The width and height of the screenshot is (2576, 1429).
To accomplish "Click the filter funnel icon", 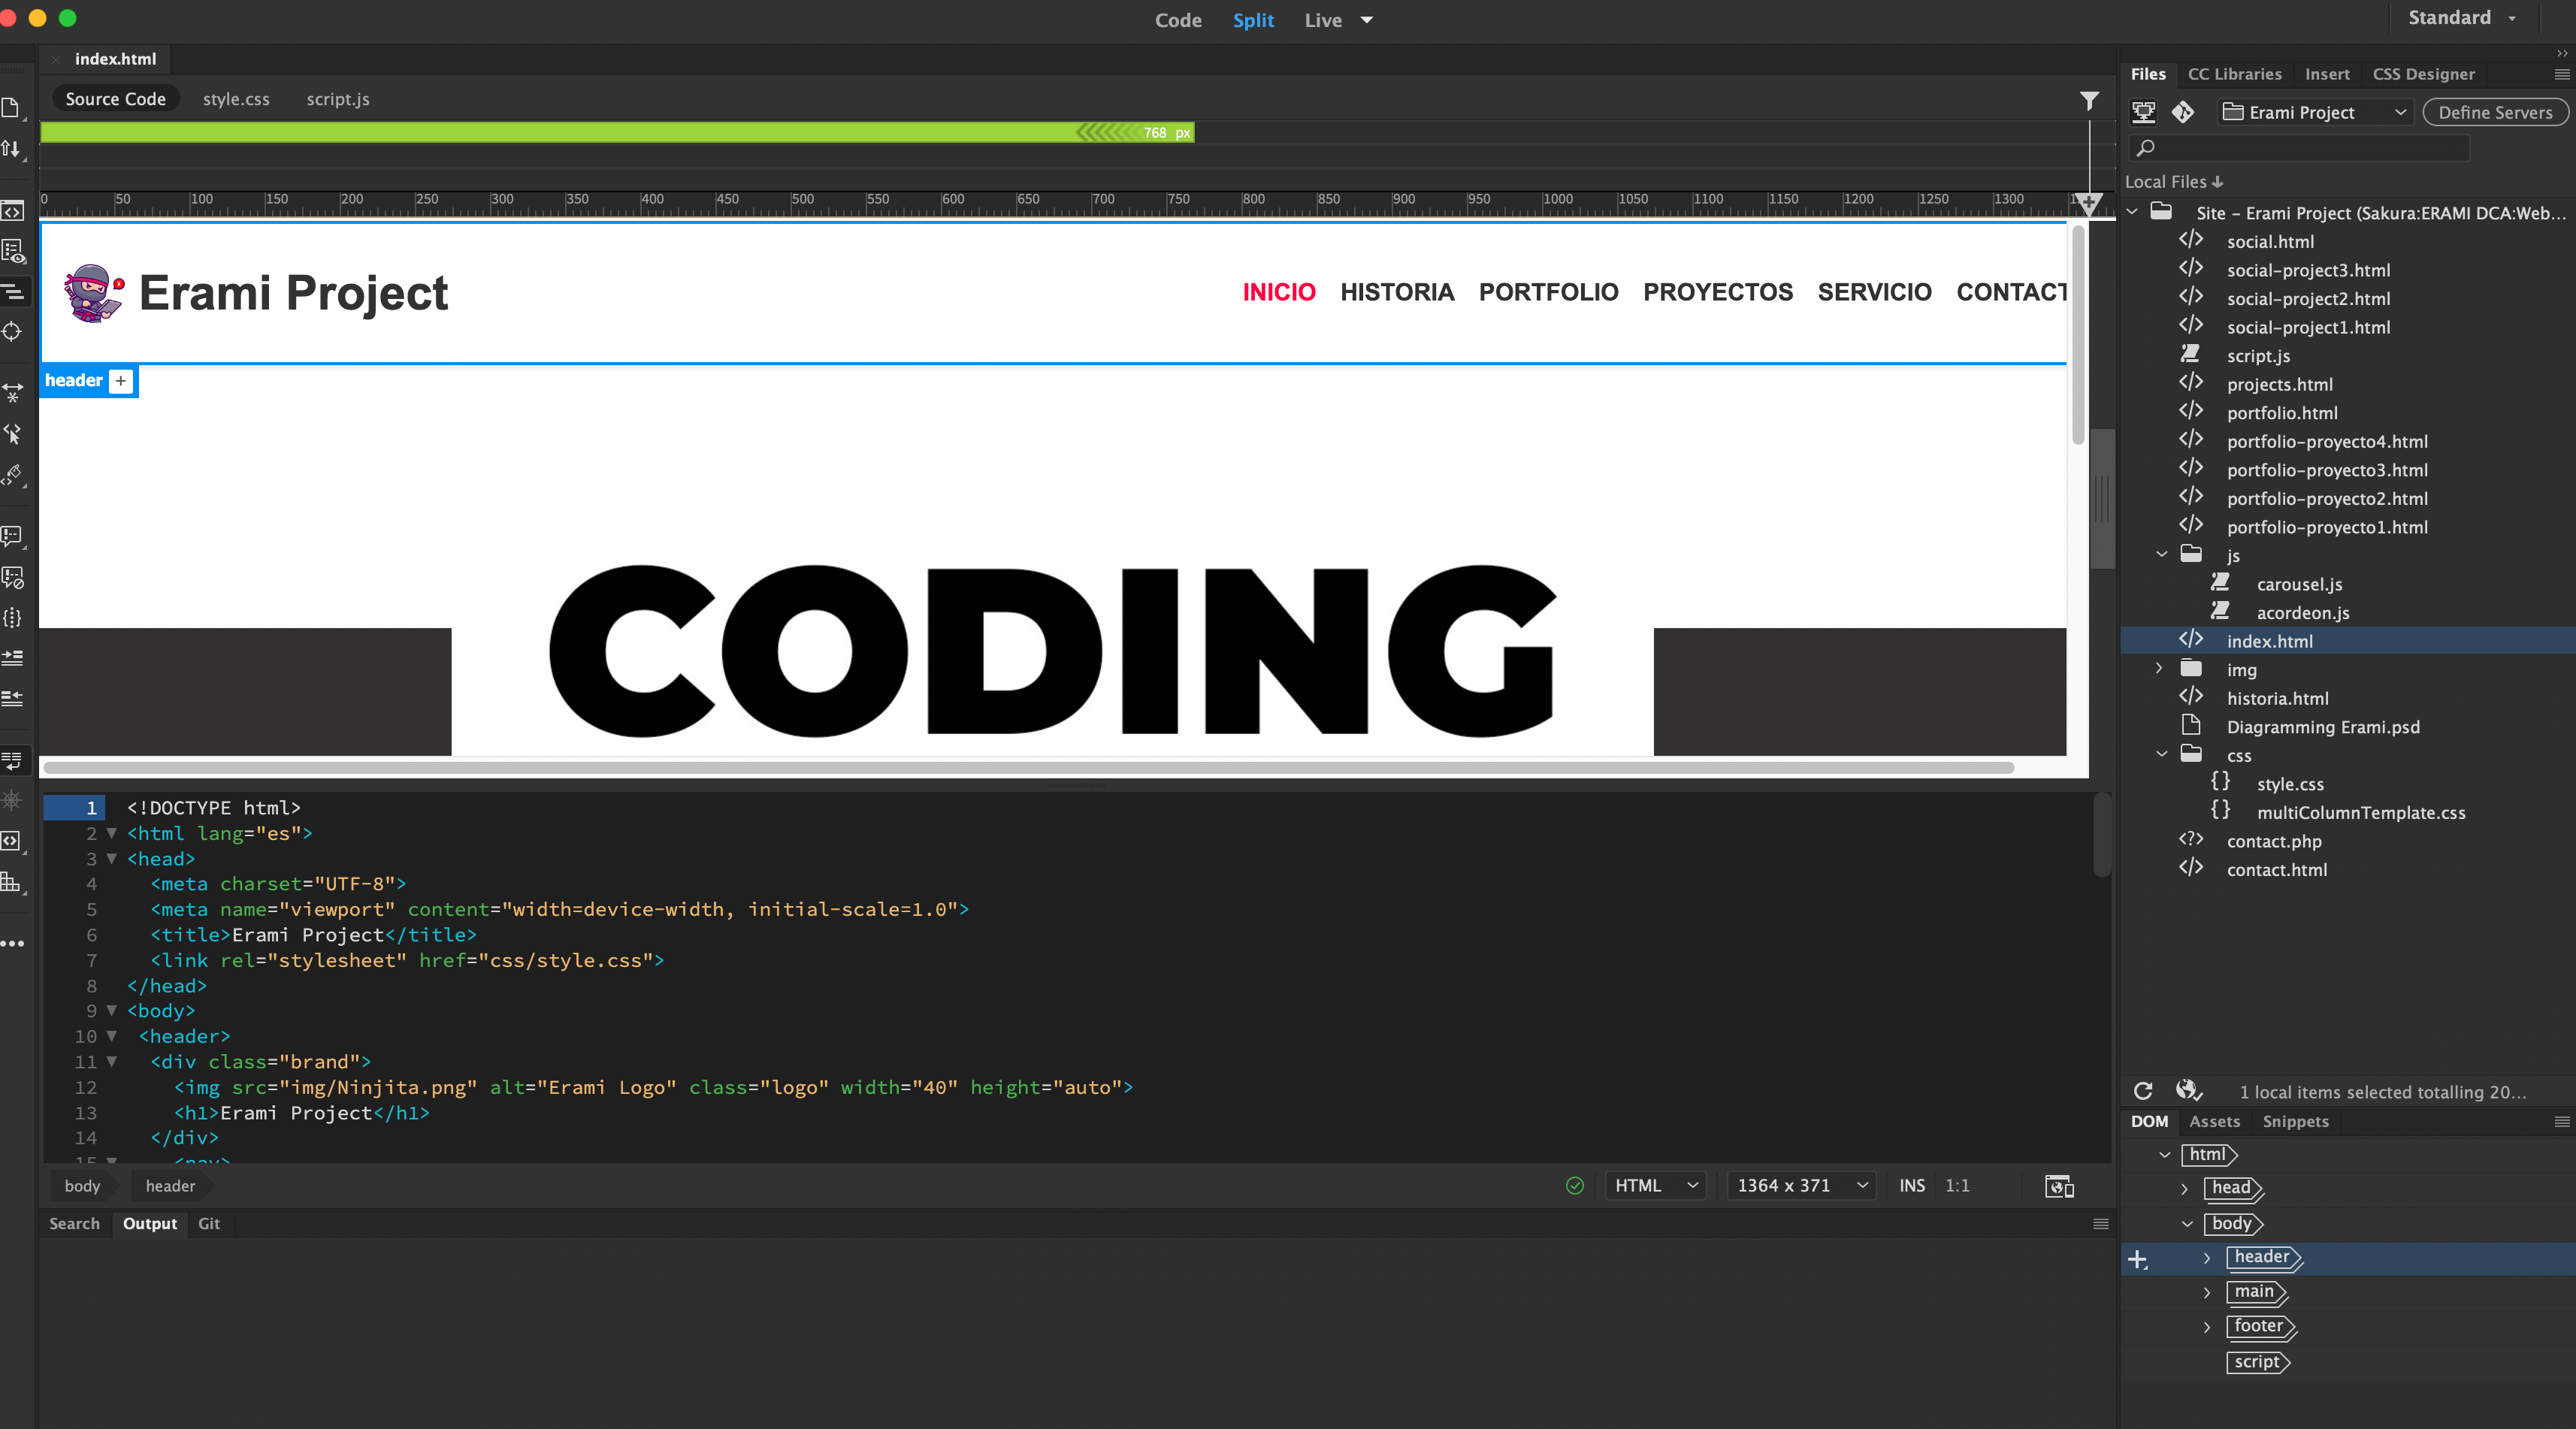I will click(x=2089, y=101).
